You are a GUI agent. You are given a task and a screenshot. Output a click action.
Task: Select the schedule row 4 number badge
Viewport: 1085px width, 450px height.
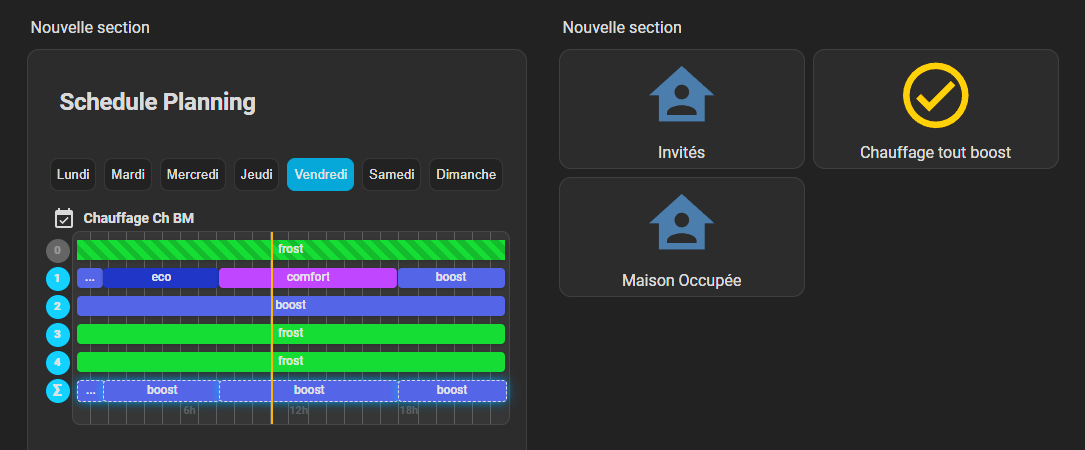(58, 362)
